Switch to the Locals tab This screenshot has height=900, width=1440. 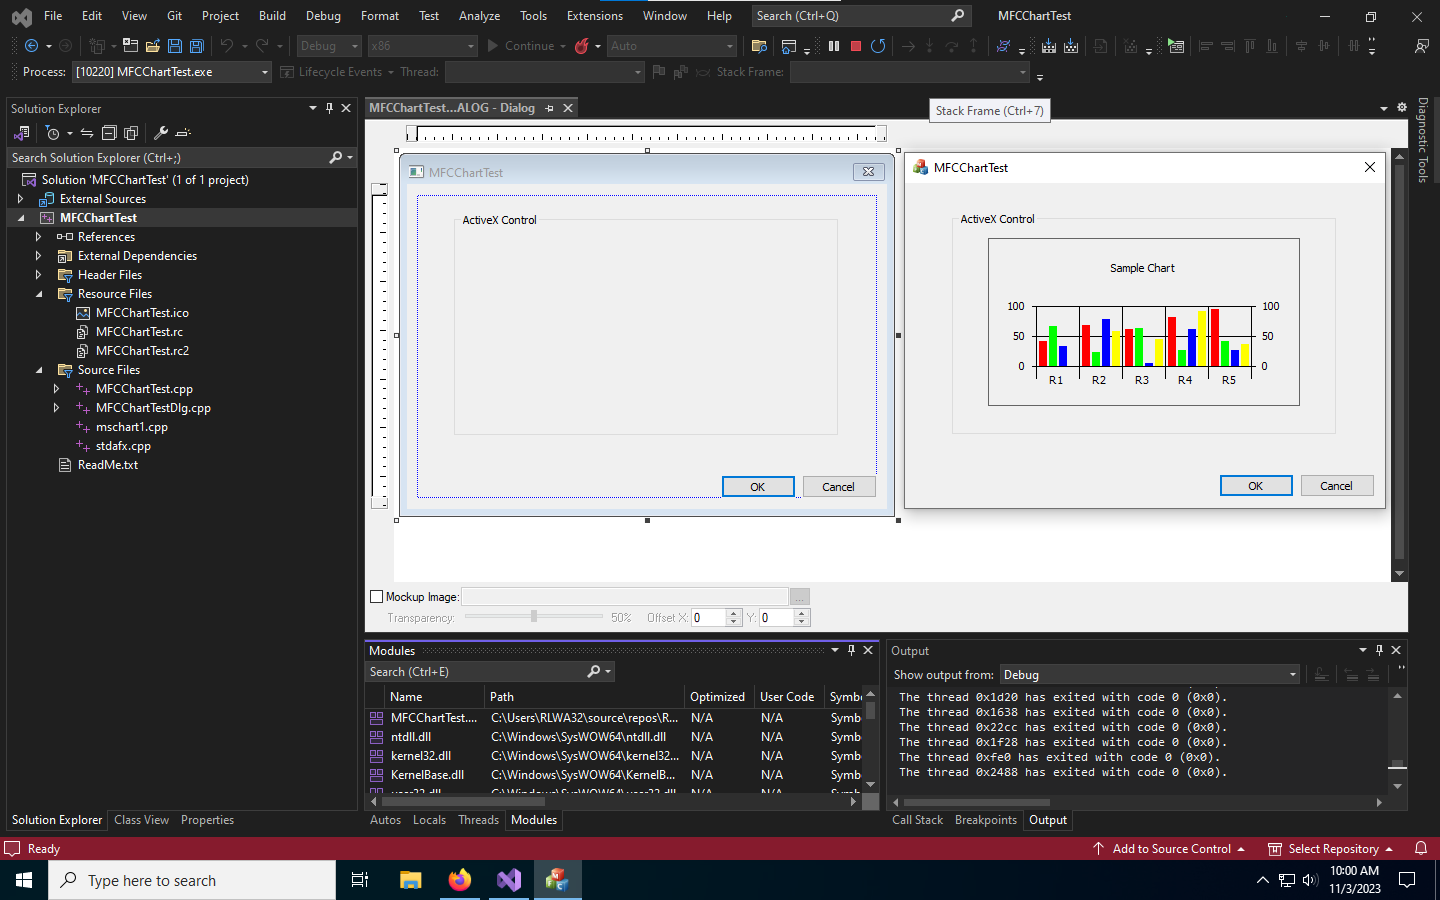click(430, 820)
